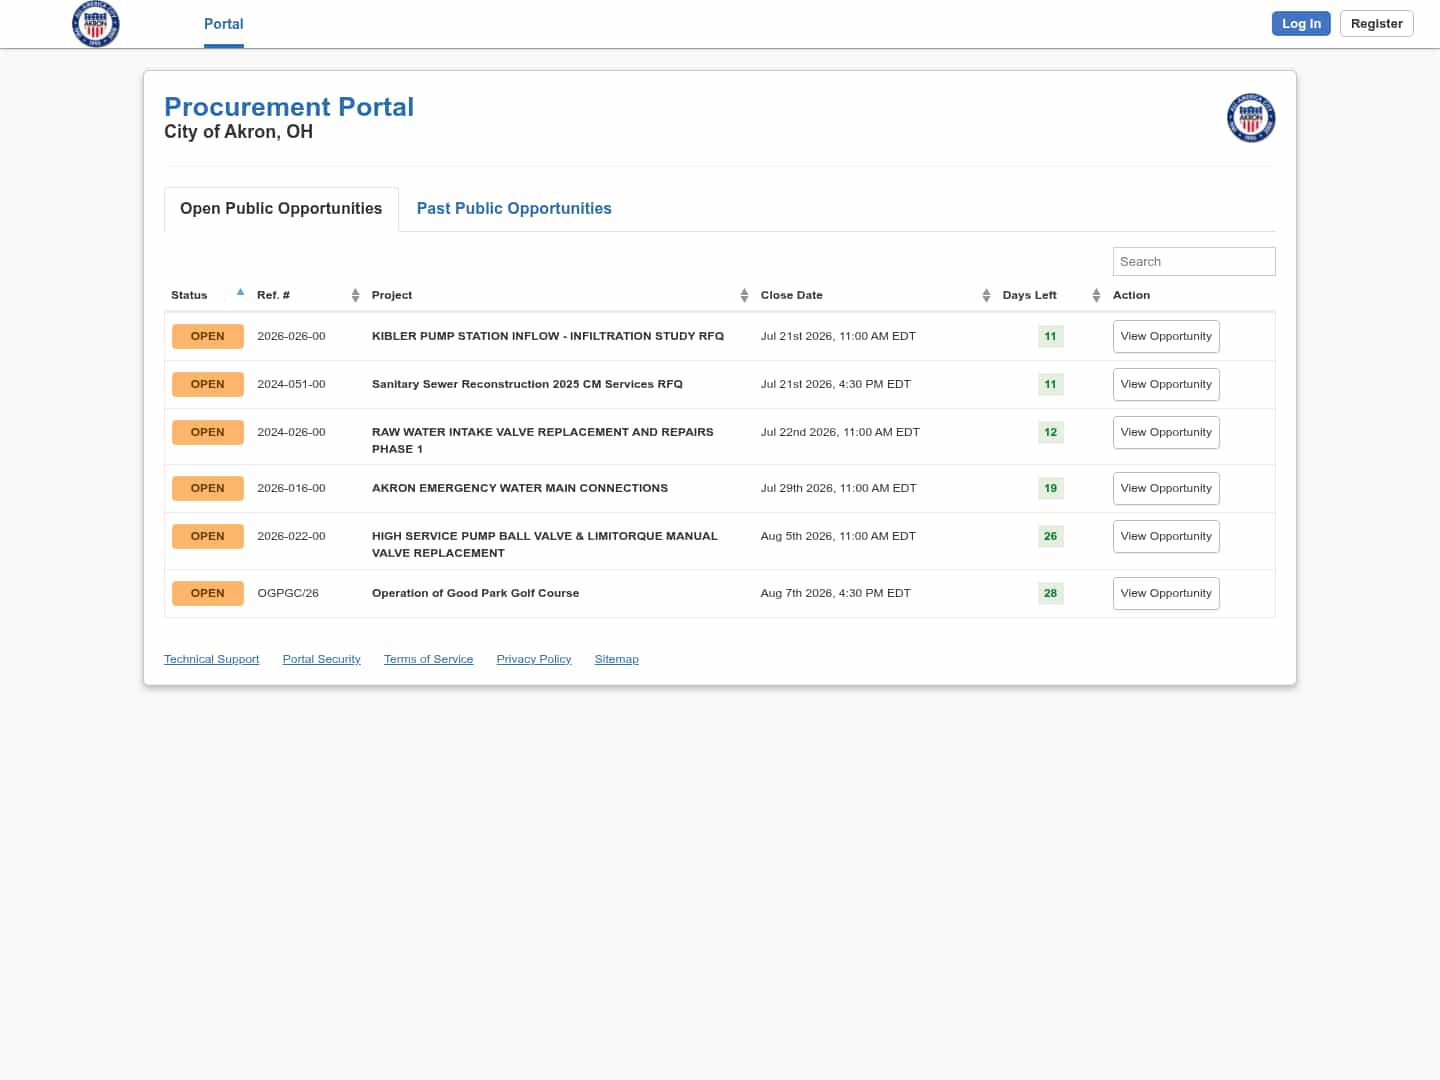The height and width of the screenshot is (1080, 1440).
Task: Open the Technical Support link
Action: tap(211, 659)
